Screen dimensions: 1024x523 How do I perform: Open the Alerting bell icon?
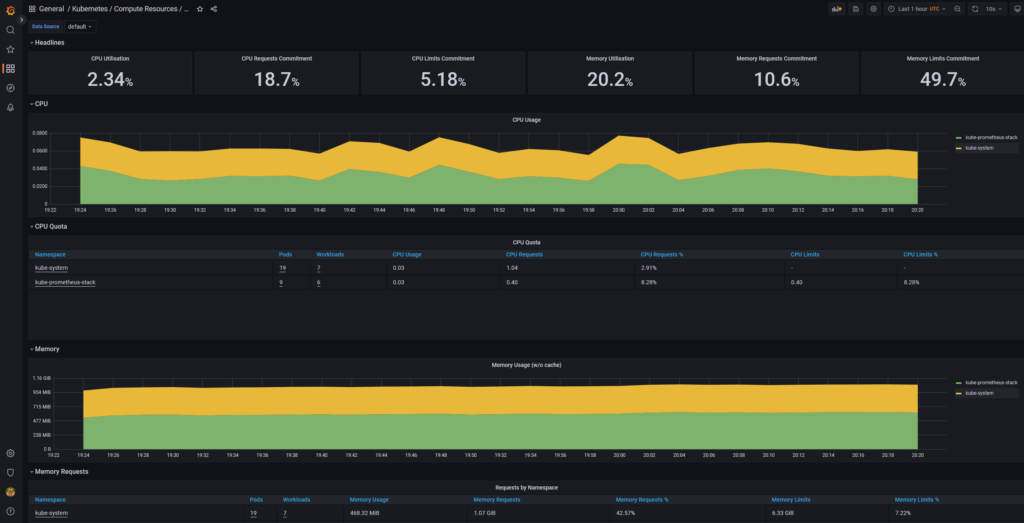pos(10,107)
